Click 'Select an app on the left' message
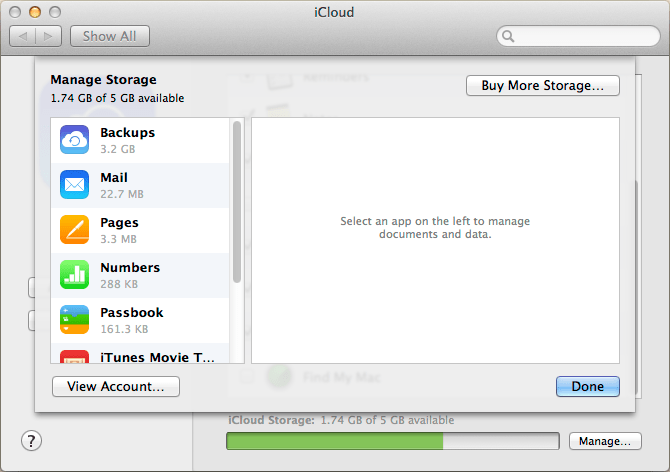The height and width of the screenshot is (472, 670). coord(435,228)
